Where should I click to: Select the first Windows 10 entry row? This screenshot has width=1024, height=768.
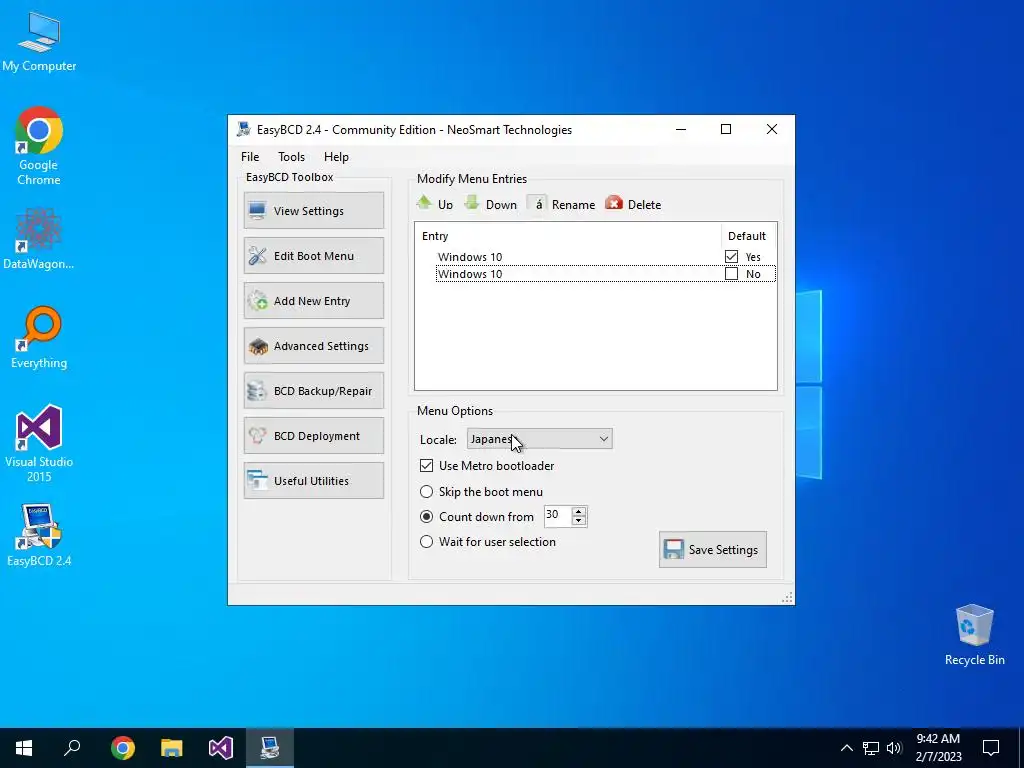pyautogui.click(x=605, y=257)
